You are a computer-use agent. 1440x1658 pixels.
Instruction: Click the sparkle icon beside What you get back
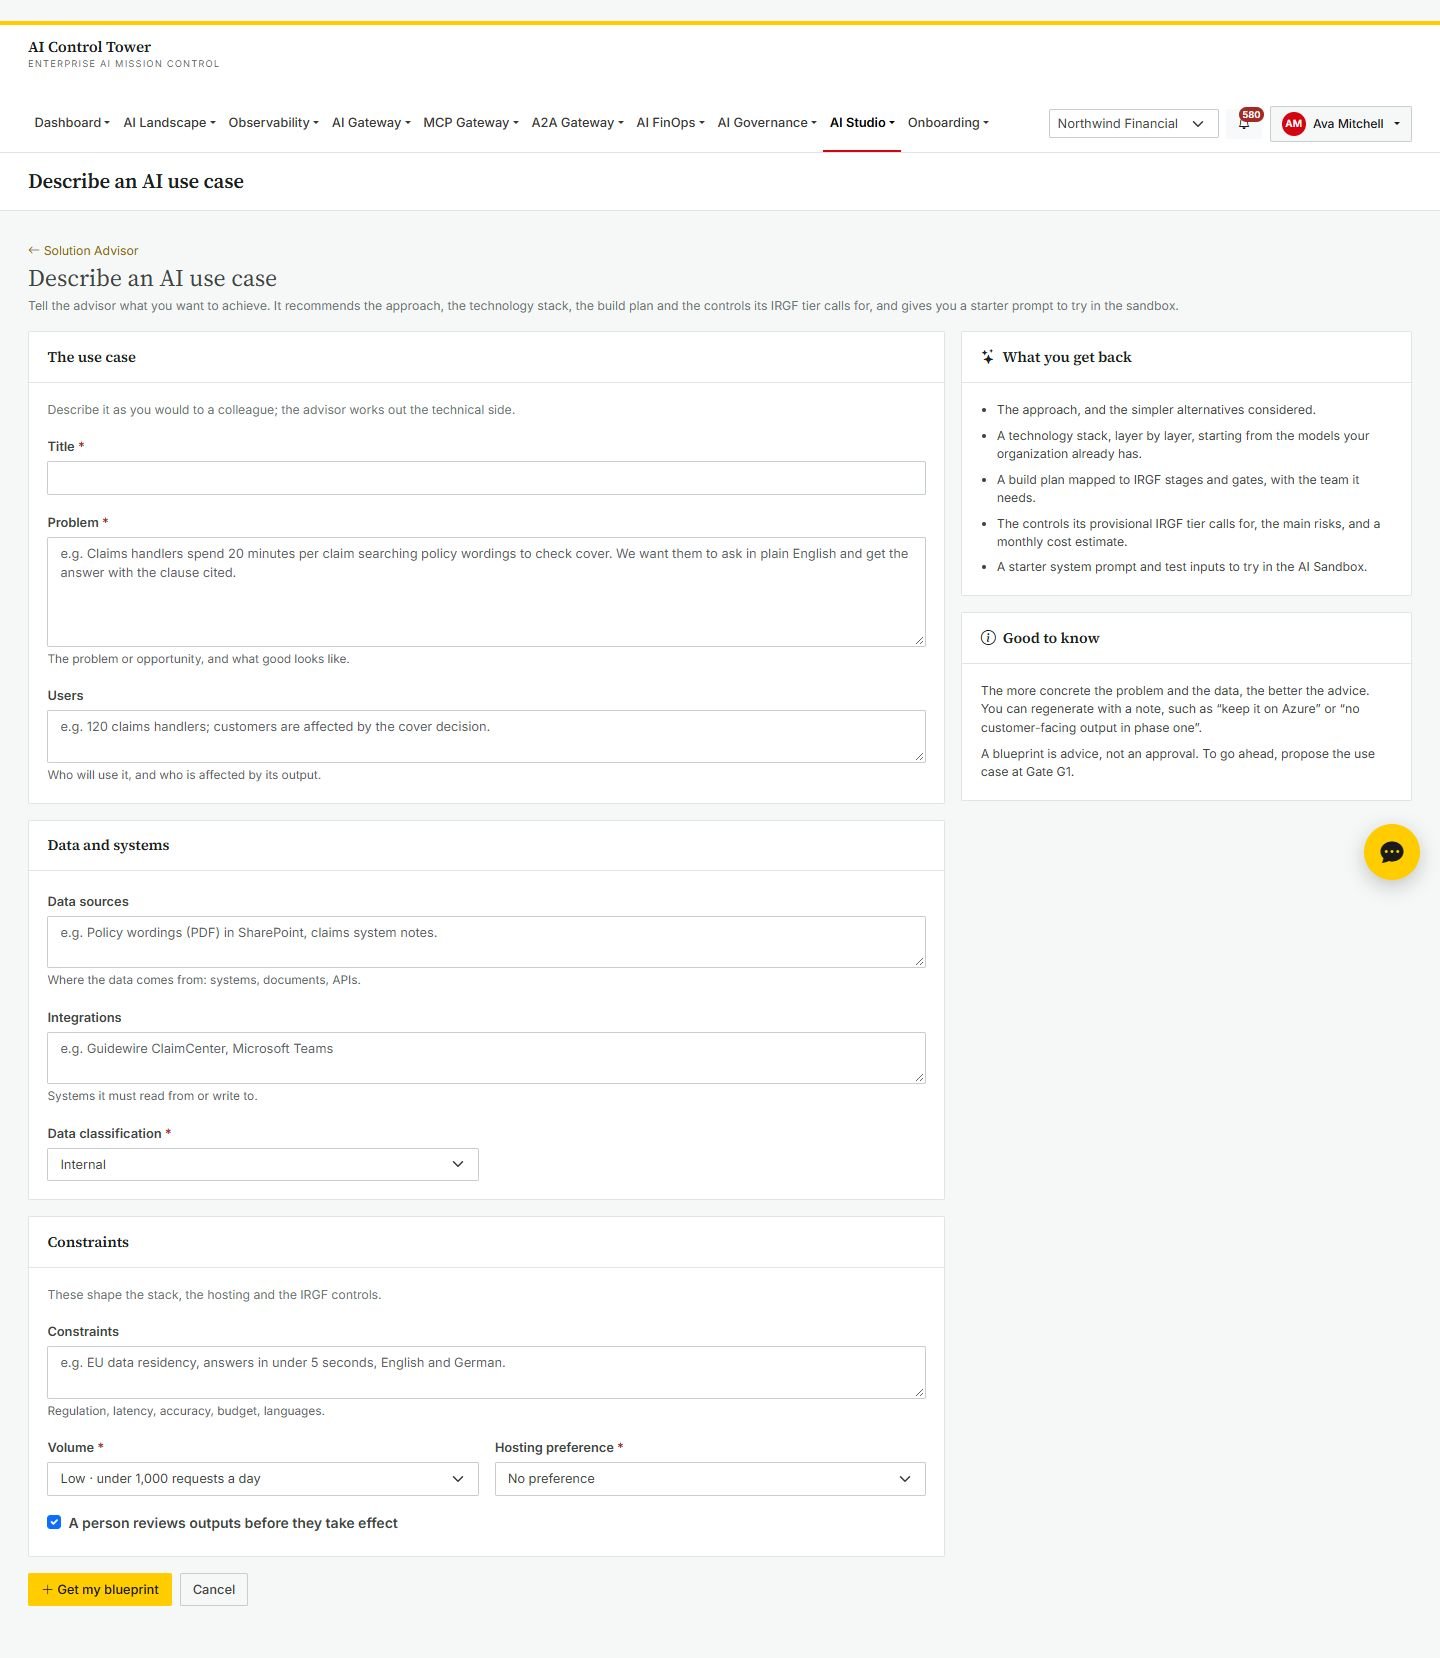tap(988, 357)
